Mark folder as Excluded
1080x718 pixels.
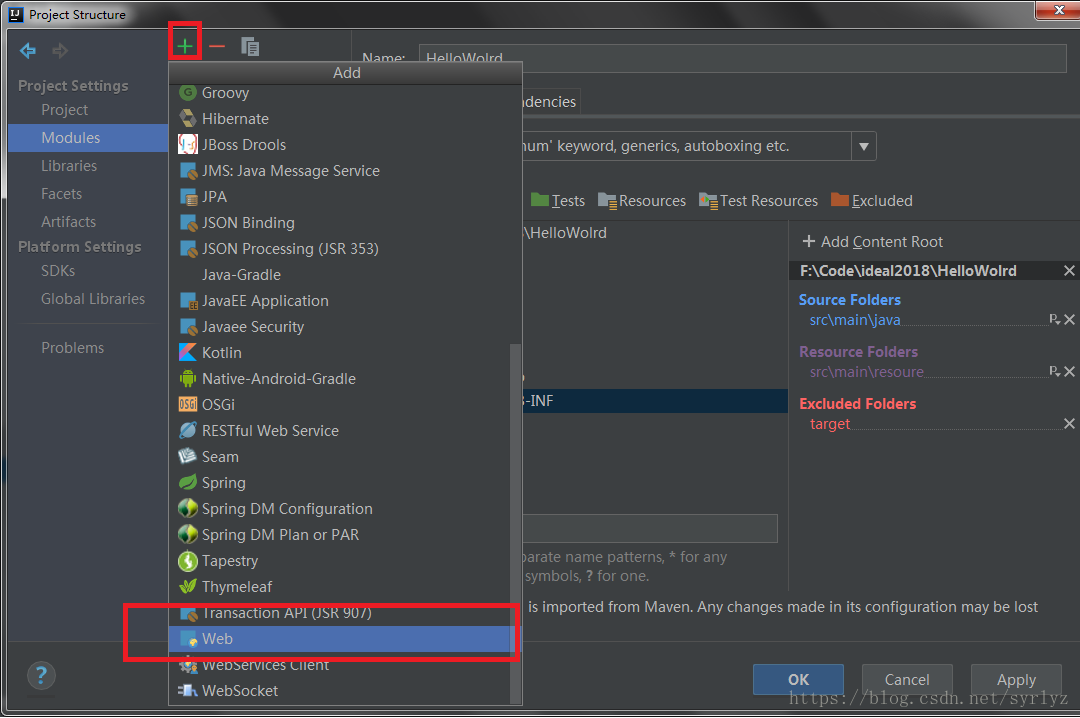click(872, 201)
